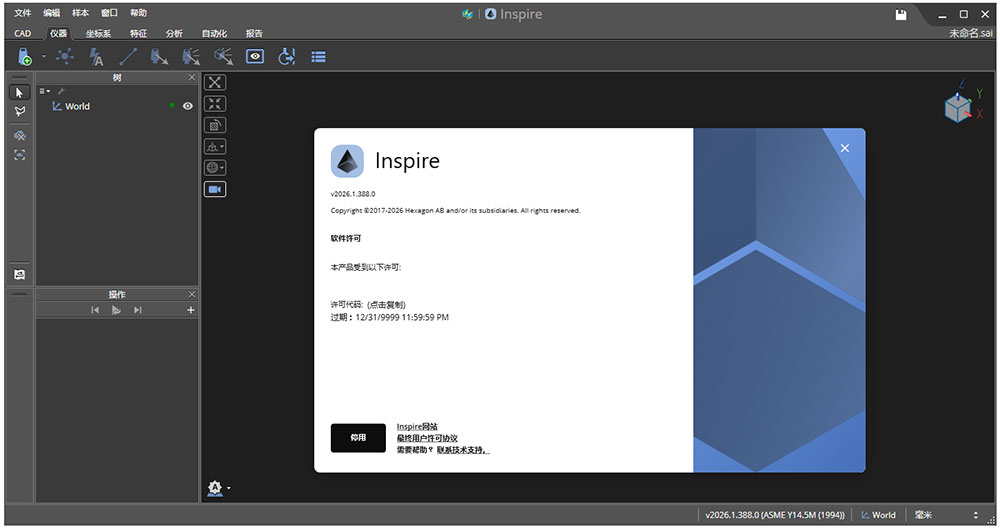Add a new operation with plus icon

point(190,310)
